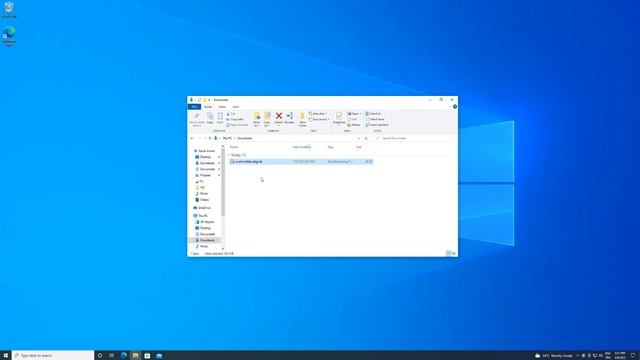Screen dimensions: 640x360
Task: Open the address bar history dropdown
Action: [359, 138]
